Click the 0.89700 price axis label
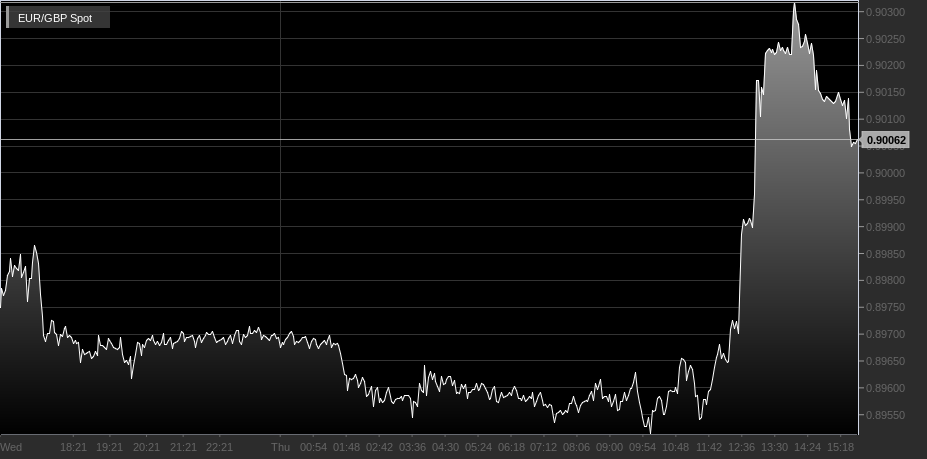 tap(885, 334)
